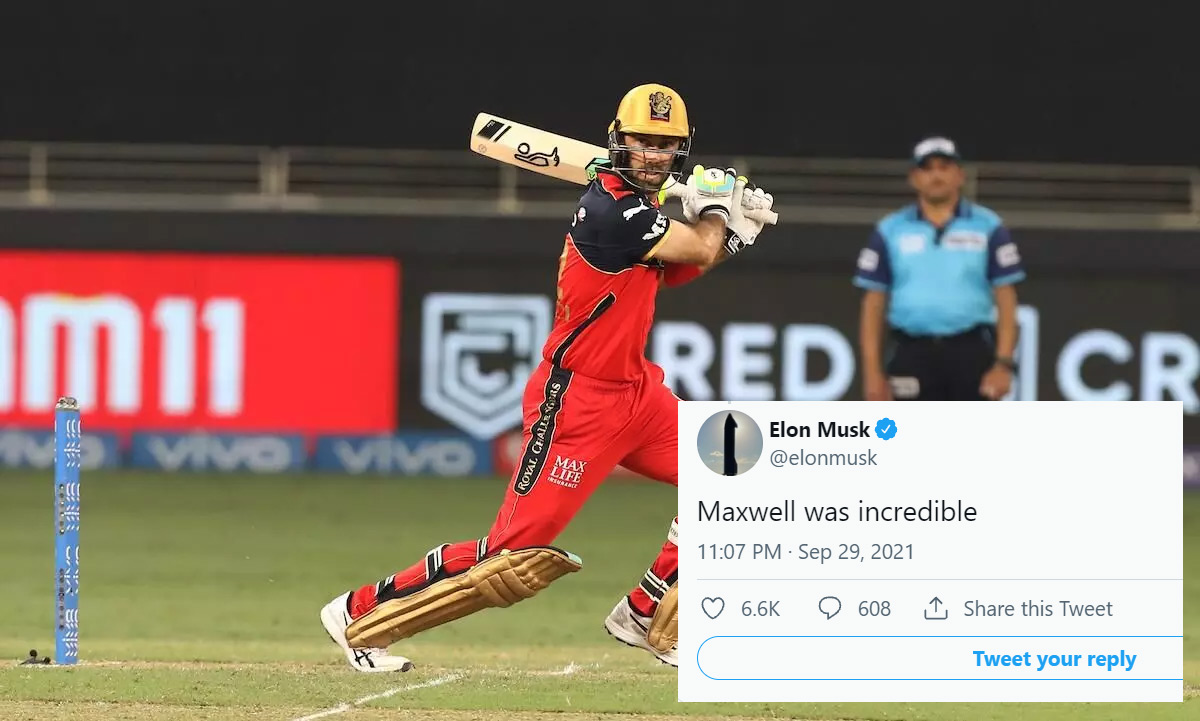Open the 11:07 PM Sep 29, 2021 timestamp

pyautogui.click(x=806, y=552)
